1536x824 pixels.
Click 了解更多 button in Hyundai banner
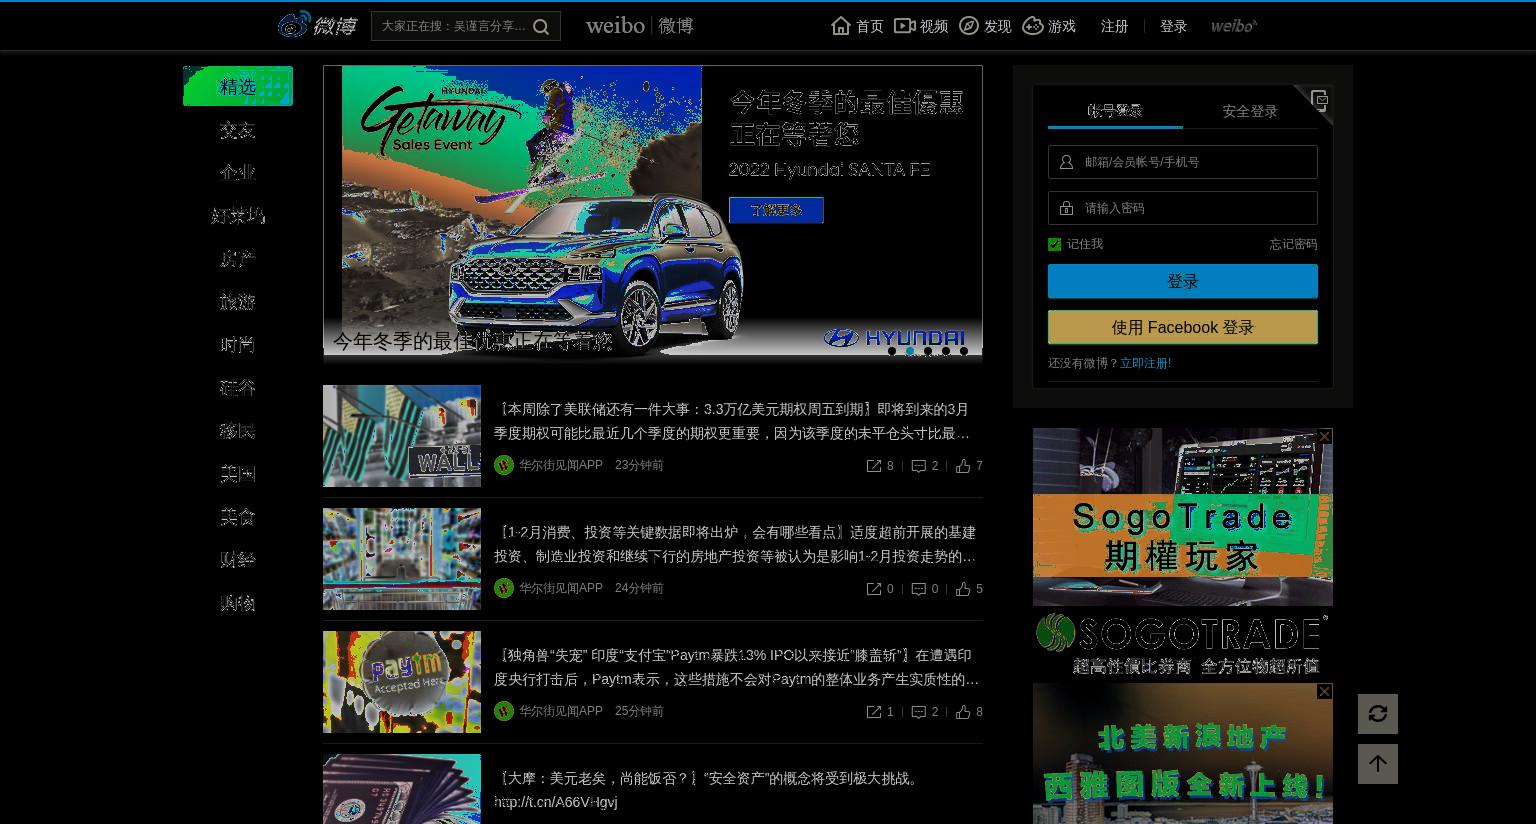776,210
